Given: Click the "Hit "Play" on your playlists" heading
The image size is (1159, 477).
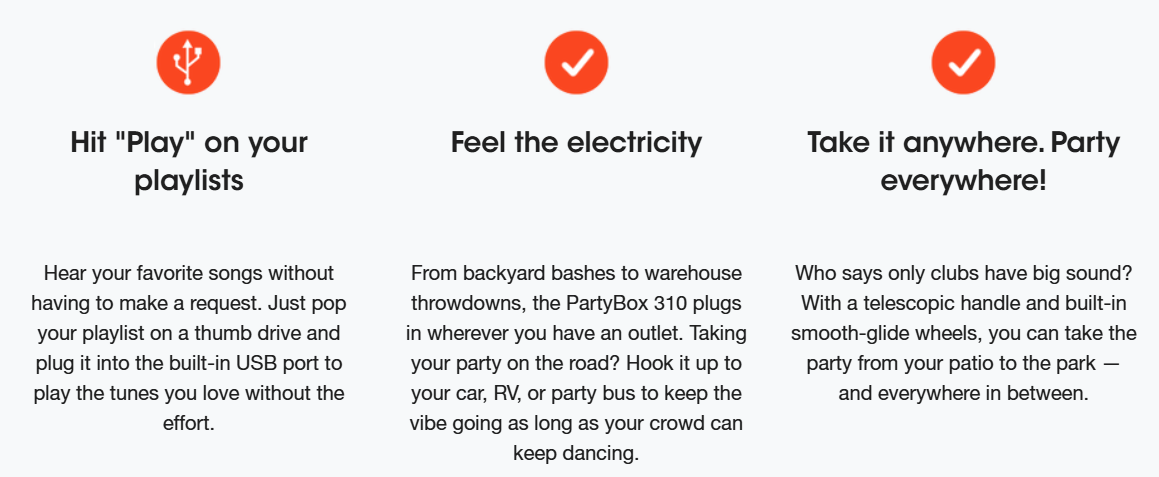Looking at the screenshot, I should [188, 160].
